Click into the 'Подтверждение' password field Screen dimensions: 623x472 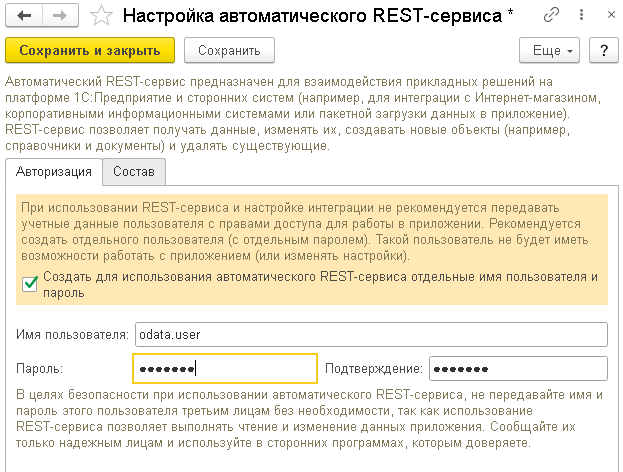pos(518,369)
